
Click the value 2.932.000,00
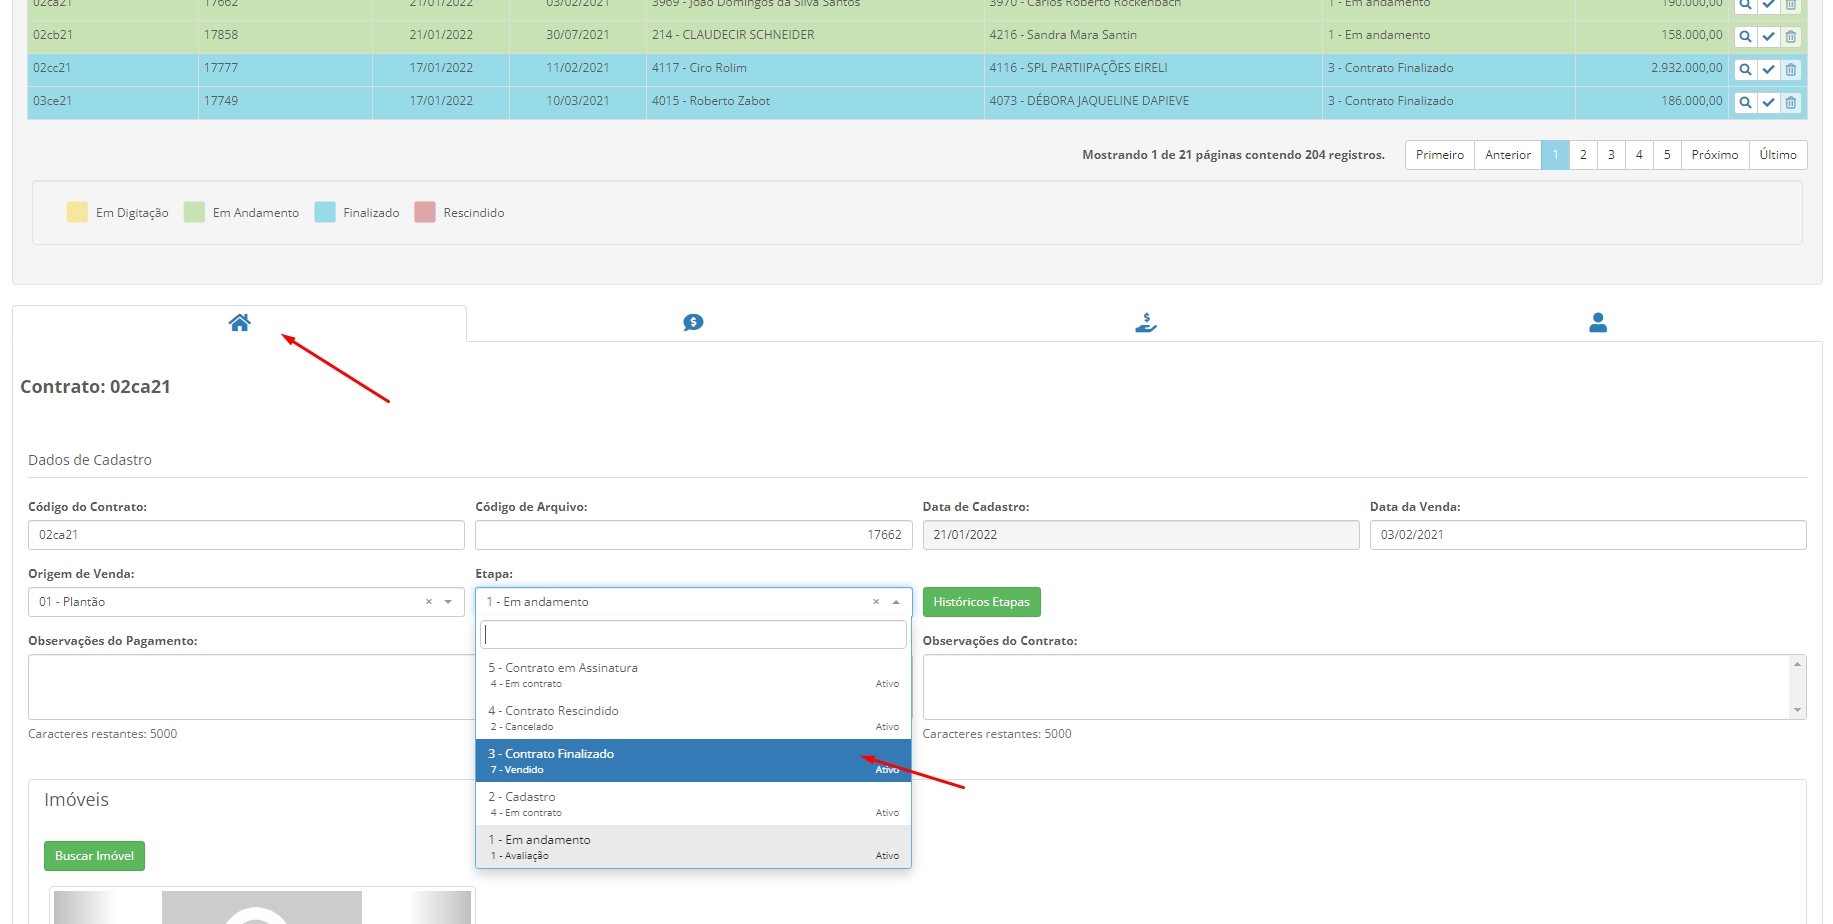point(1686,68)
